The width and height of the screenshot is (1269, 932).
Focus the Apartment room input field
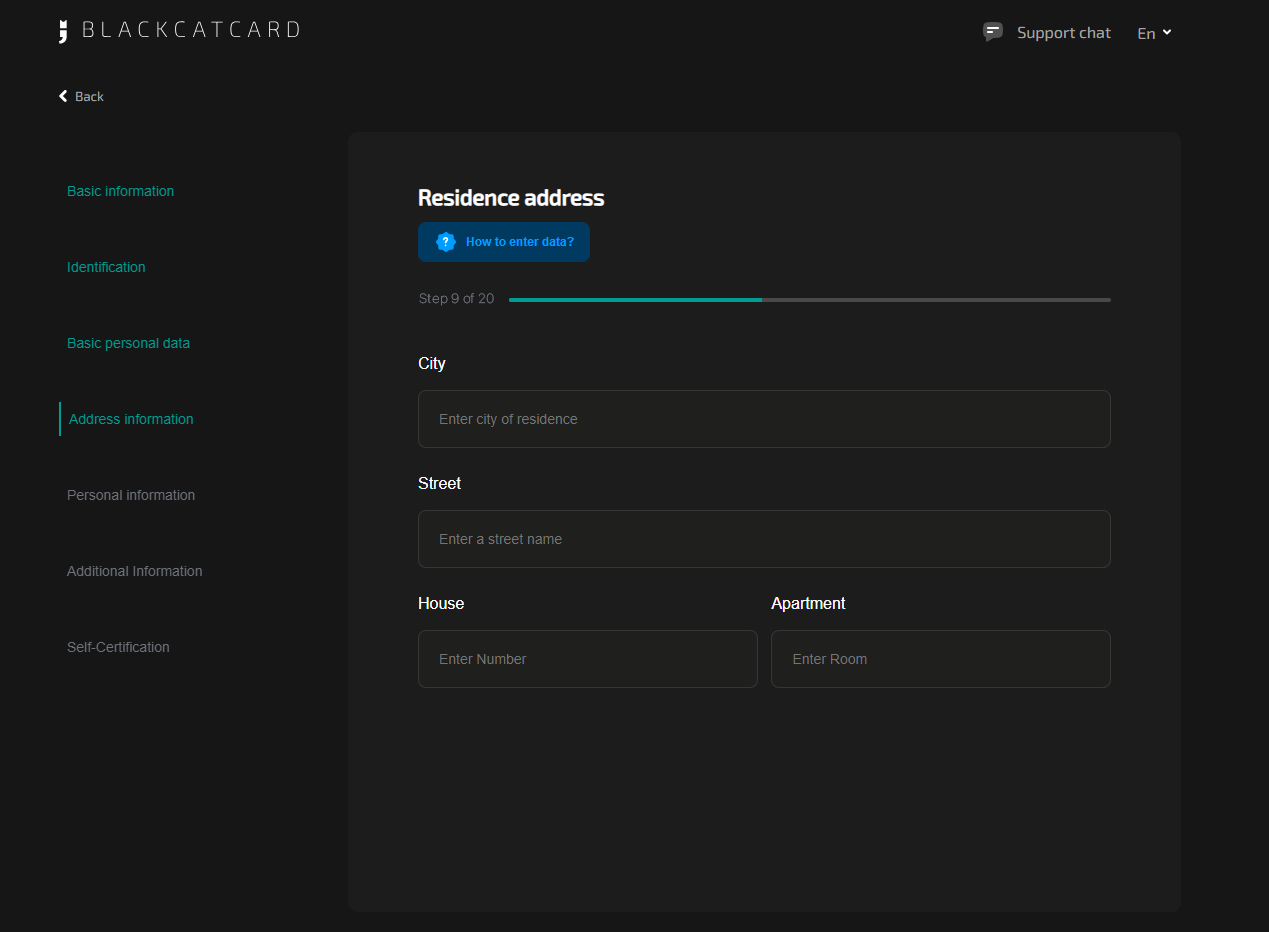click(941, 659)
